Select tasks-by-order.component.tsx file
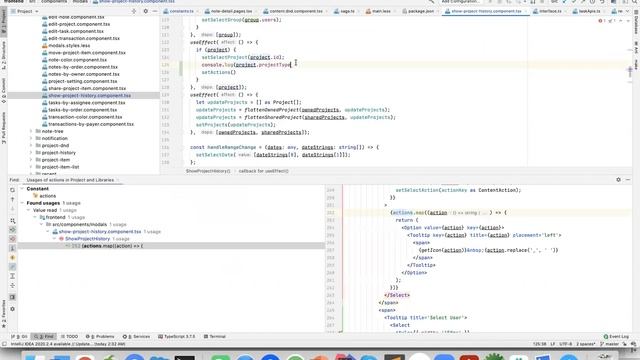Image resolution: width=640 pixels, height=360 pixels. (x=82, y=110)
